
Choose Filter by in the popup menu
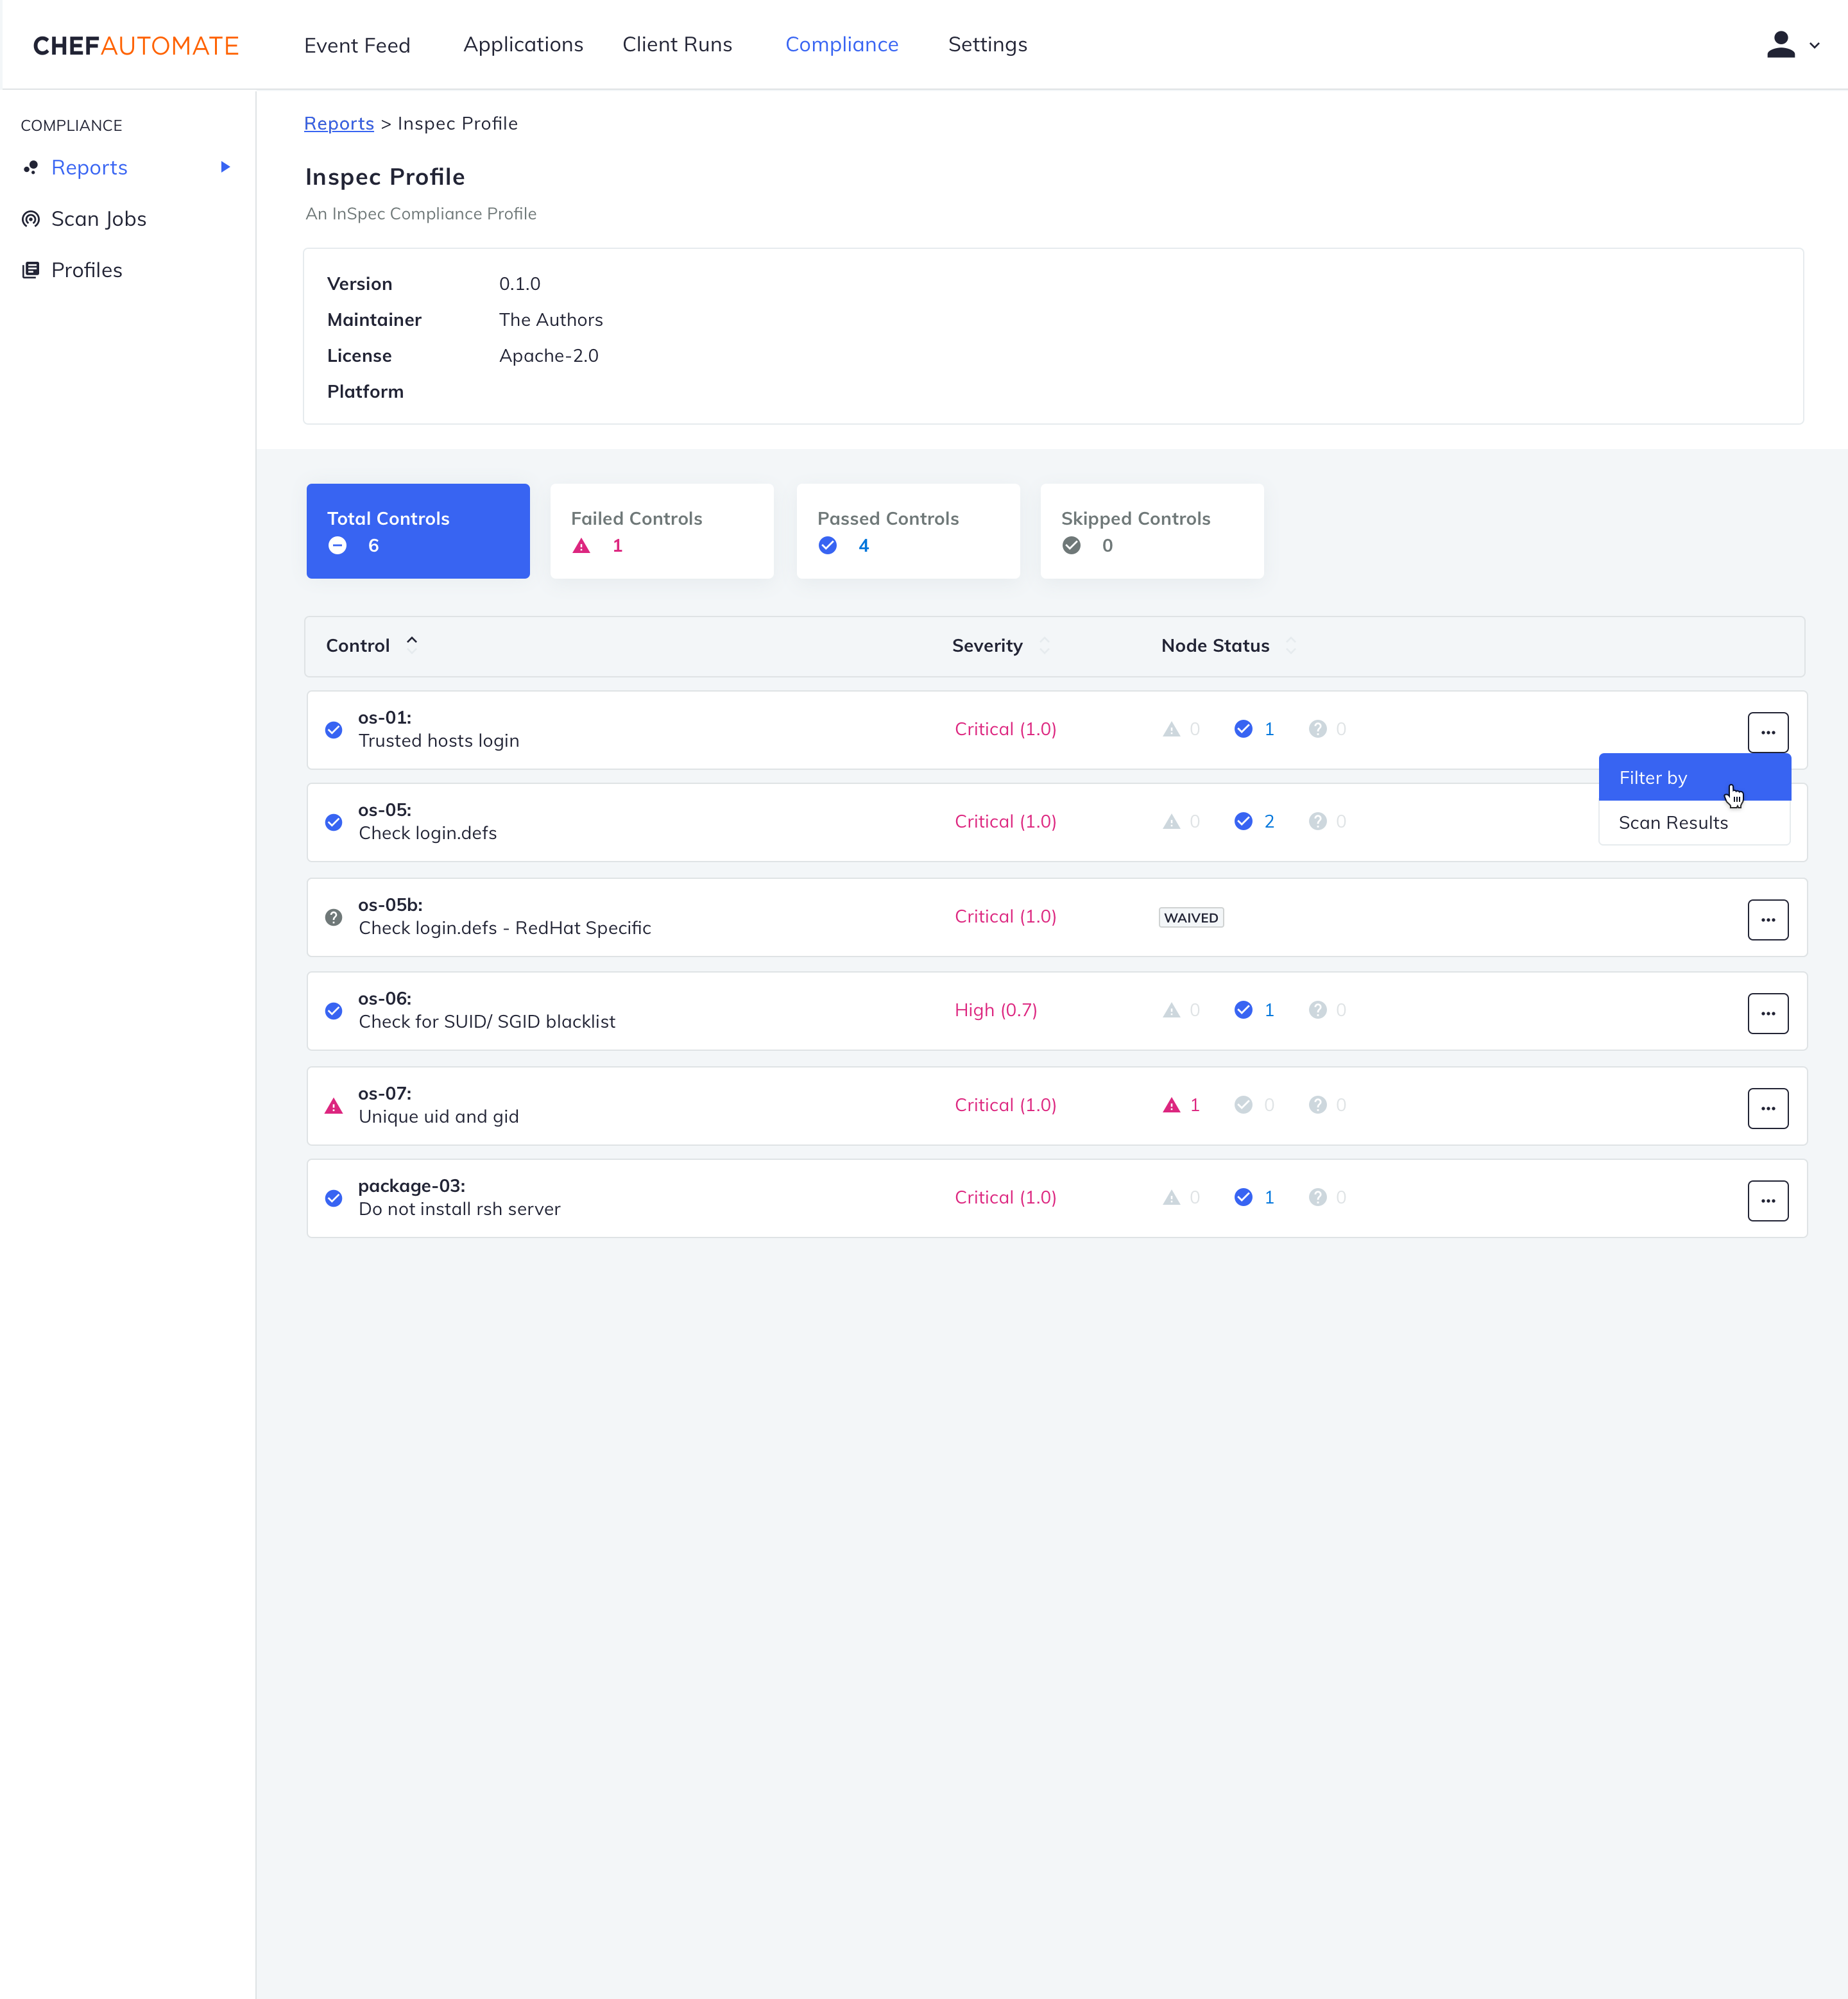click(1653, 777)
